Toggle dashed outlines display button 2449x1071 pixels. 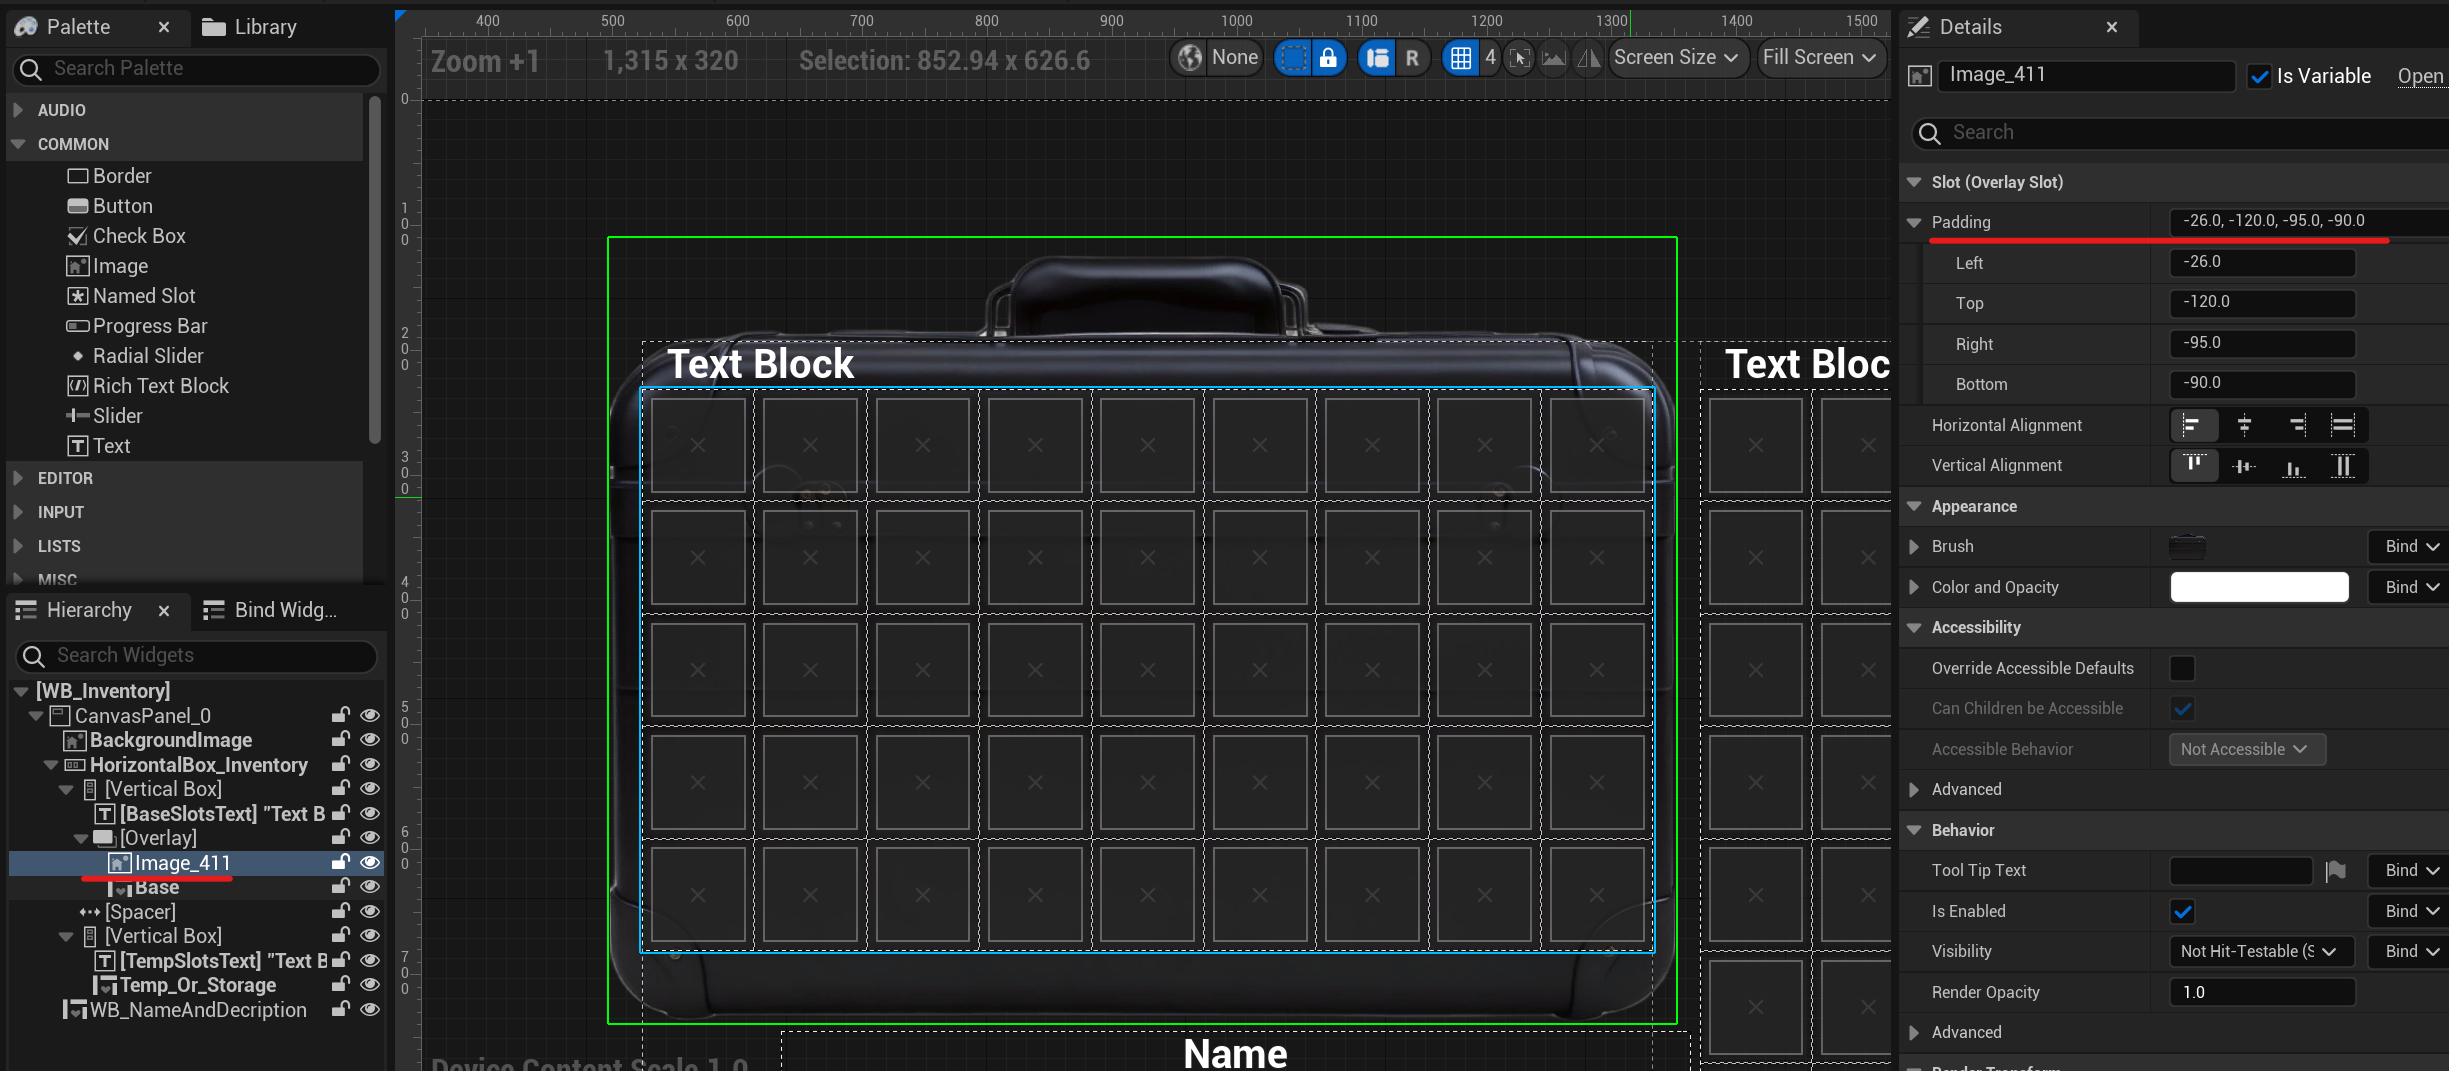(x=1294, y=58)
